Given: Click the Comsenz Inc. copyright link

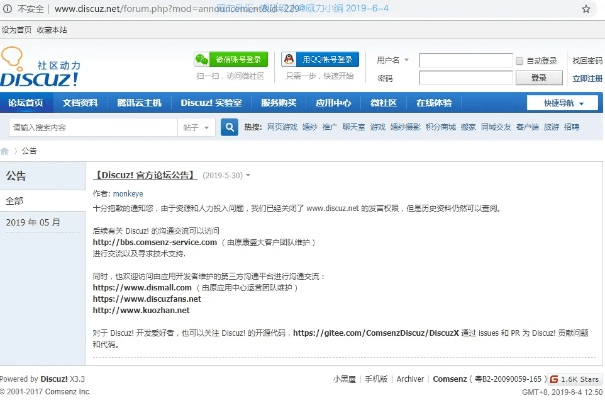Looking at the screenshot, I should tap(68, 392).
